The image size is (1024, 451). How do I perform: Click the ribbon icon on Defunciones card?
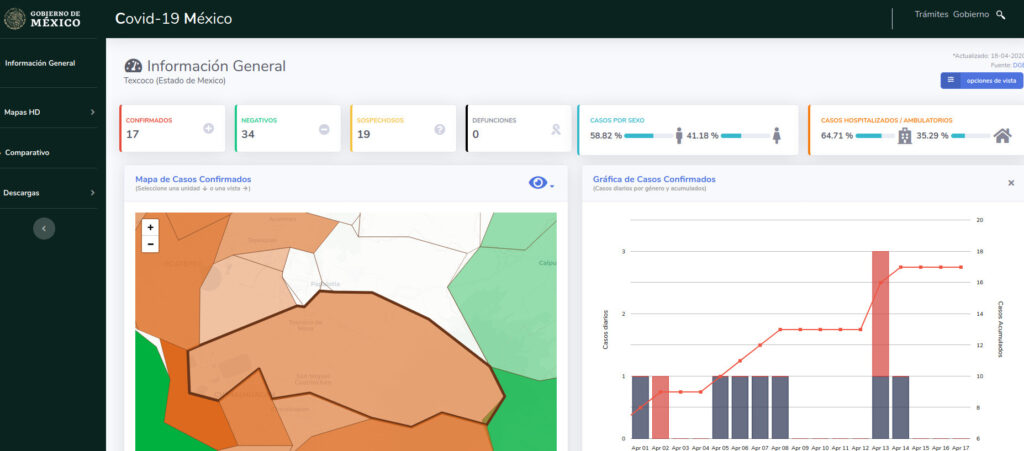[555, 129]
